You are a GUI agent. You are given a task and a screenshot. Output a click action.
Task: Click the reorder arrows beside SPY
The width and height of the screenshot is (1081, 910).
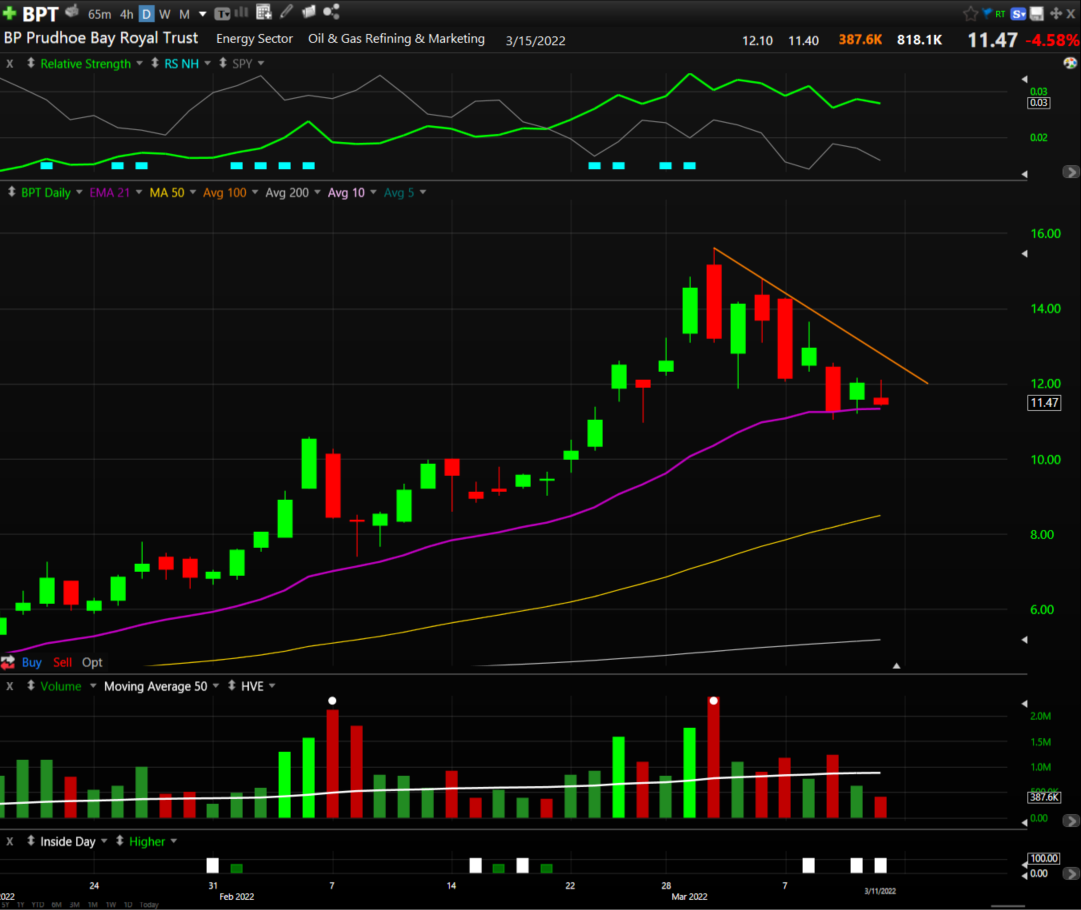pyautogui.click(x=223, y=63)
